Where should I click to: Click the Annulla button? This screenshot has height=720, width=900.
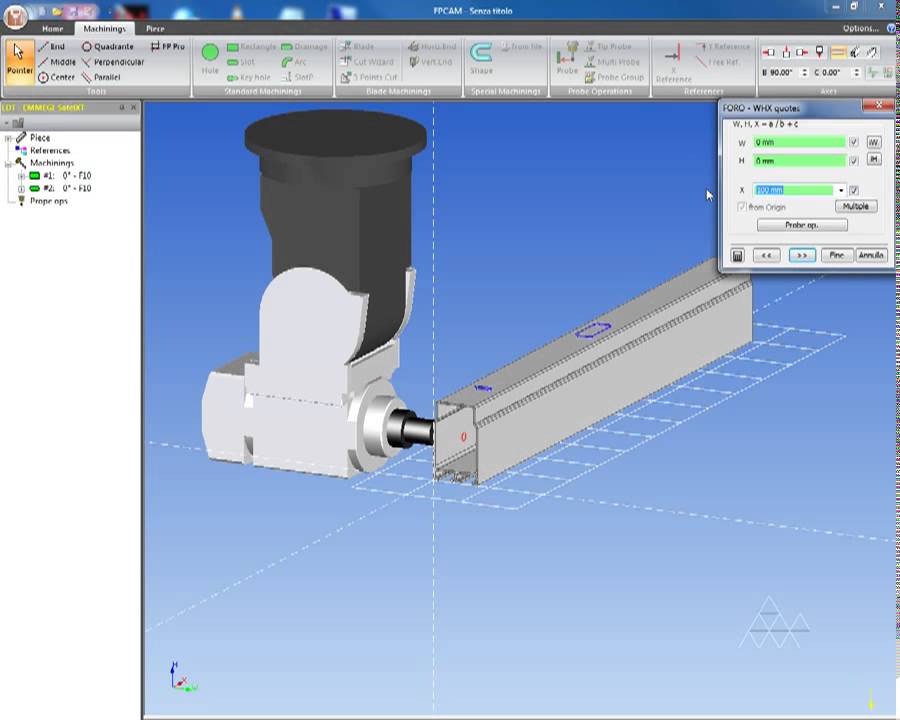tap(871, 256)
